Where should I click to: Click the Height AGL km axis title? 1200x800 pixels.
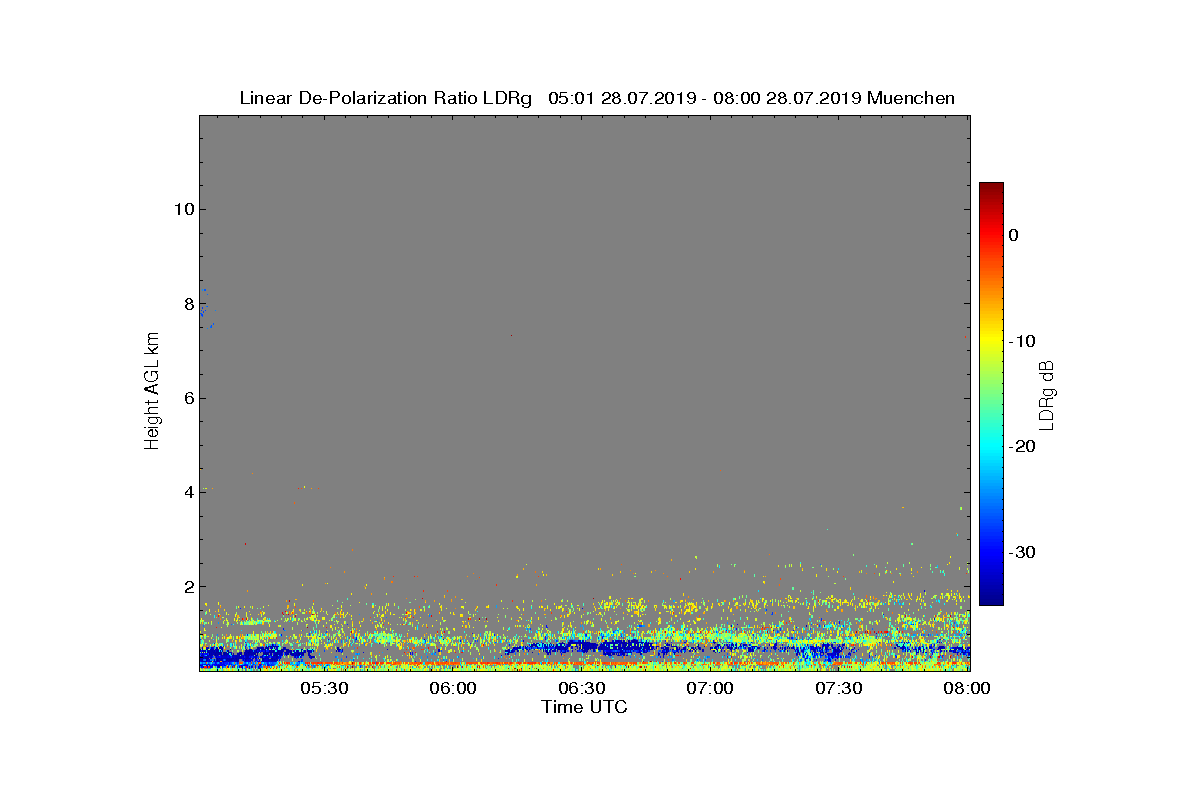152,392
